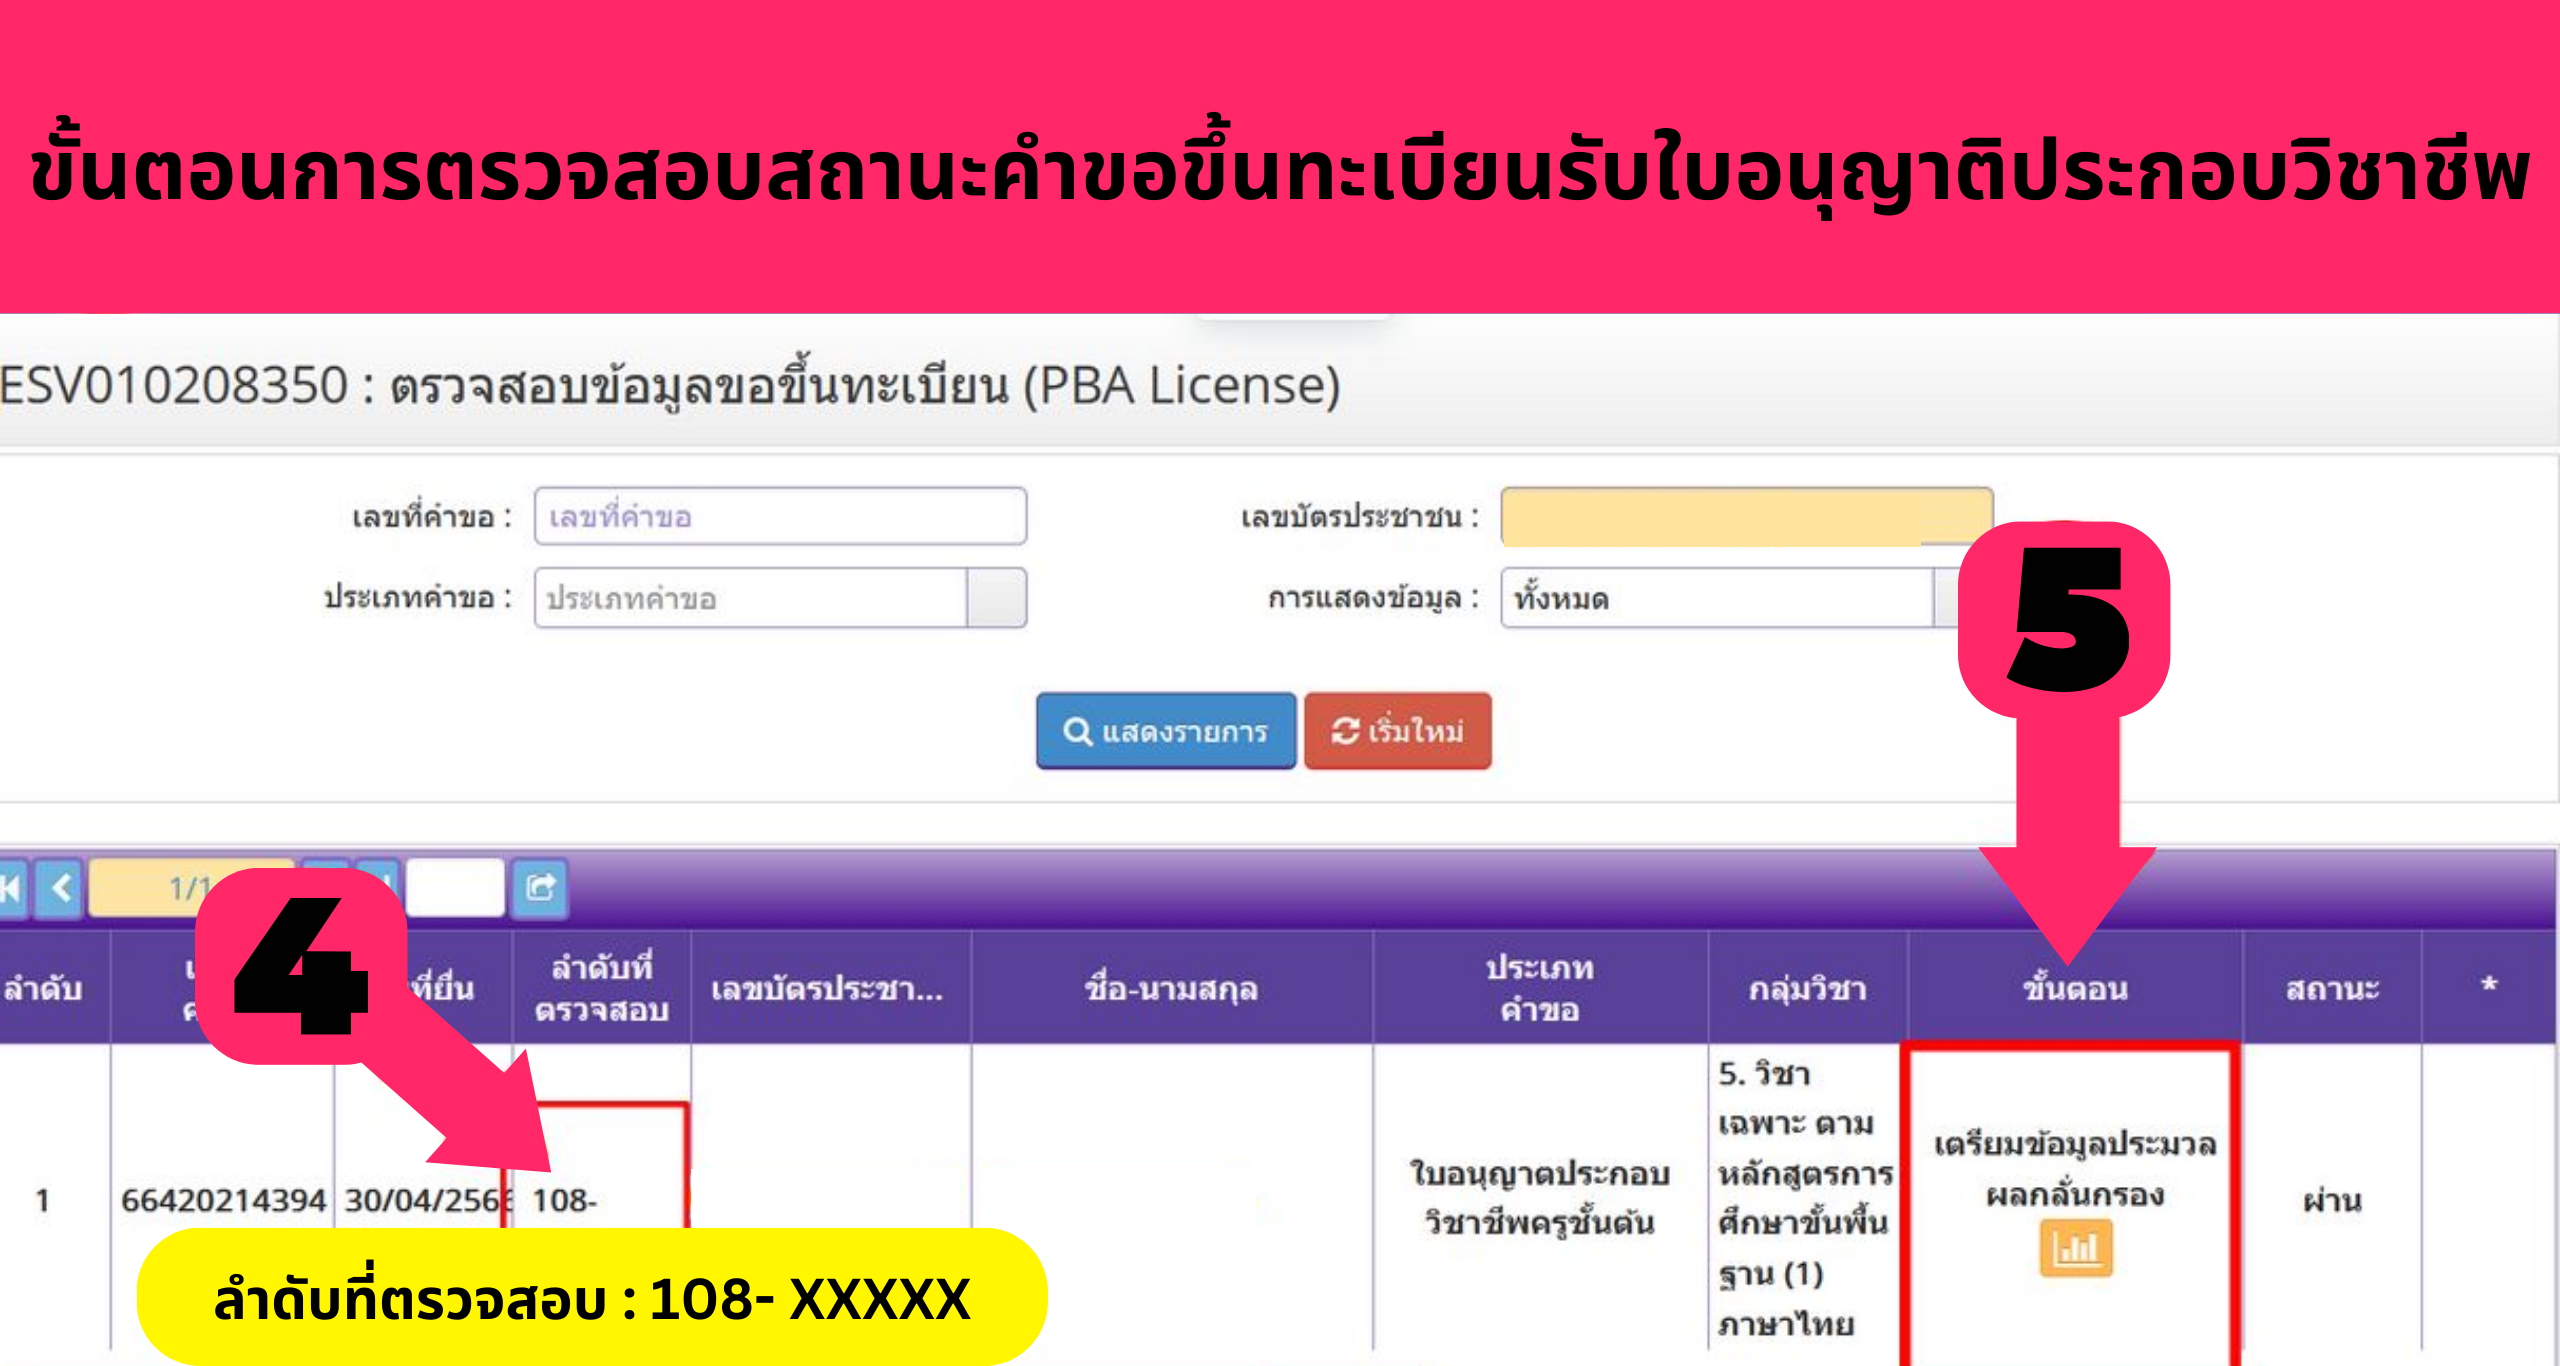The width and height of the screenshot is (2560, 1366).
Task: Click the เลขที่คำขอ input field
Action: click(x=780, y=516)
